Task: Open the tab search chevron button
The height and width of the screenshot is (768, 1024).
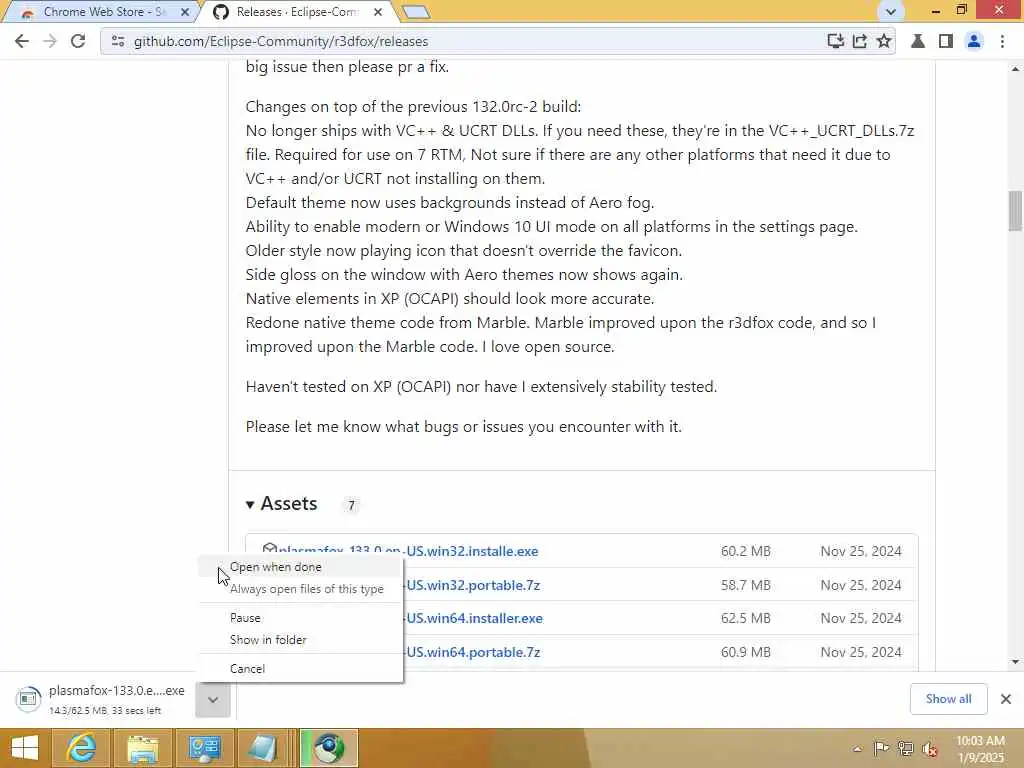Action: pyautogui.click(x=890, y=11)
